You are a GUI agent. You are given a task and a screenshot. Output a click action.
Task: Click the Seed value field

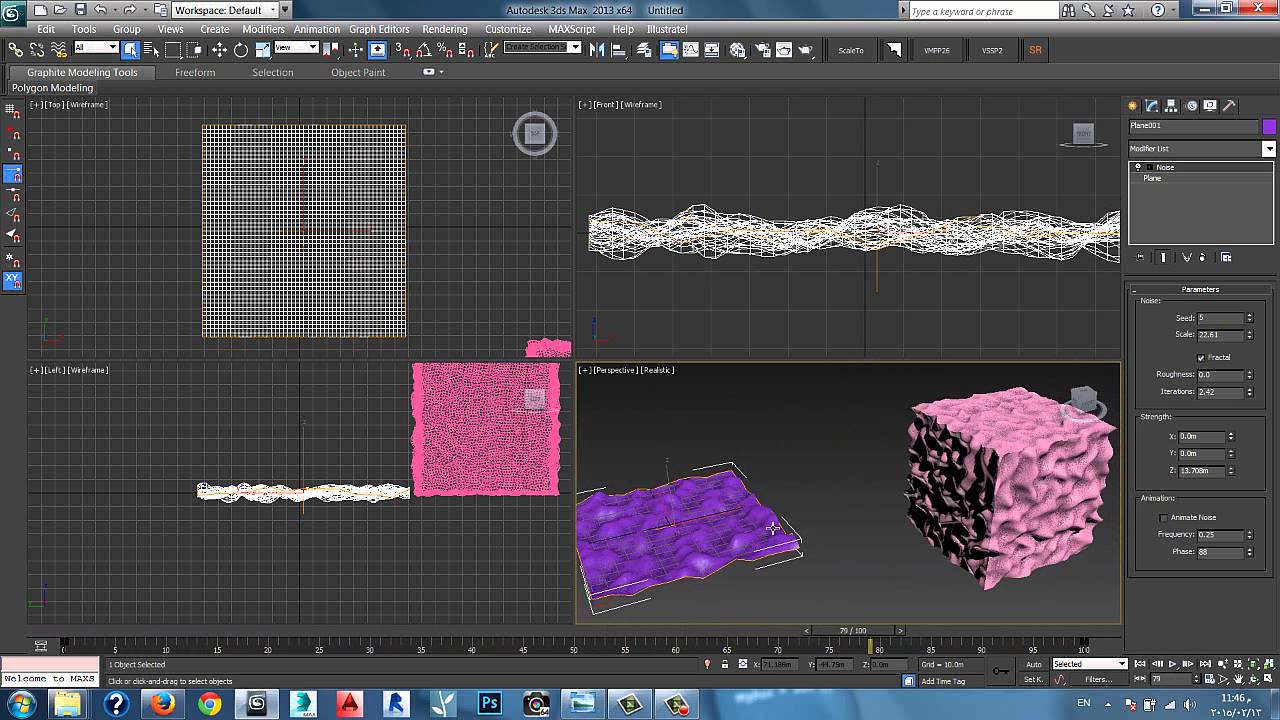click(x=1220, y=318)
